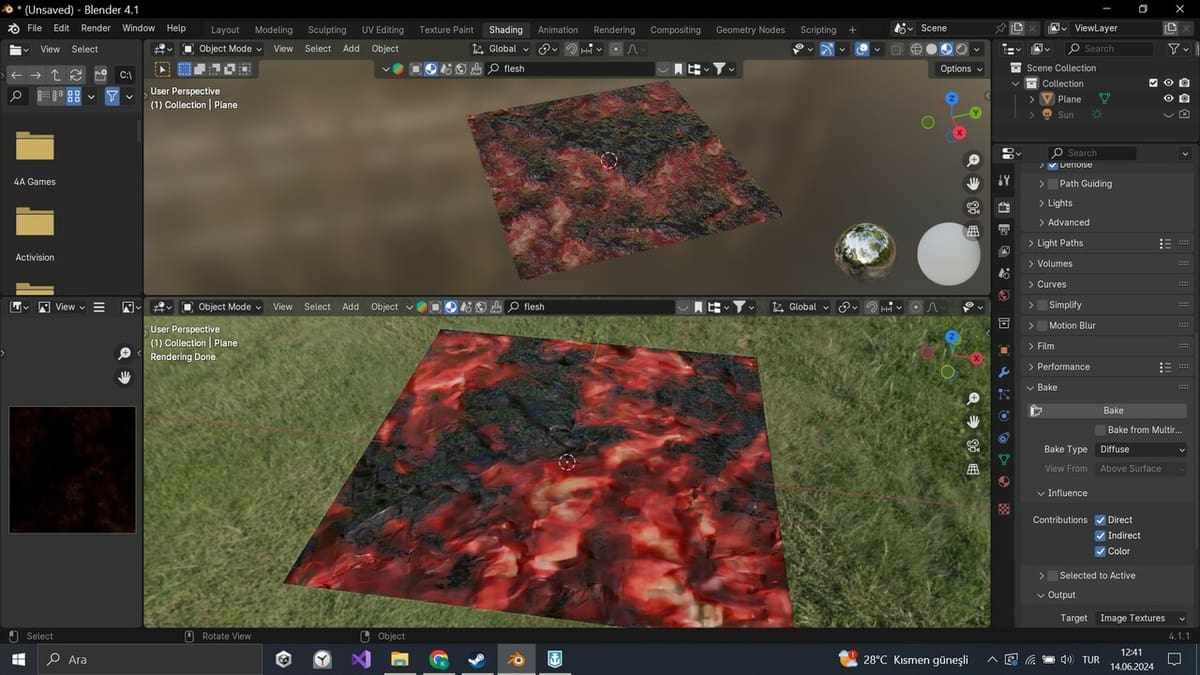Disable the Indirect contribution checkbox

pyautogui.click(x=1100, y=536)
